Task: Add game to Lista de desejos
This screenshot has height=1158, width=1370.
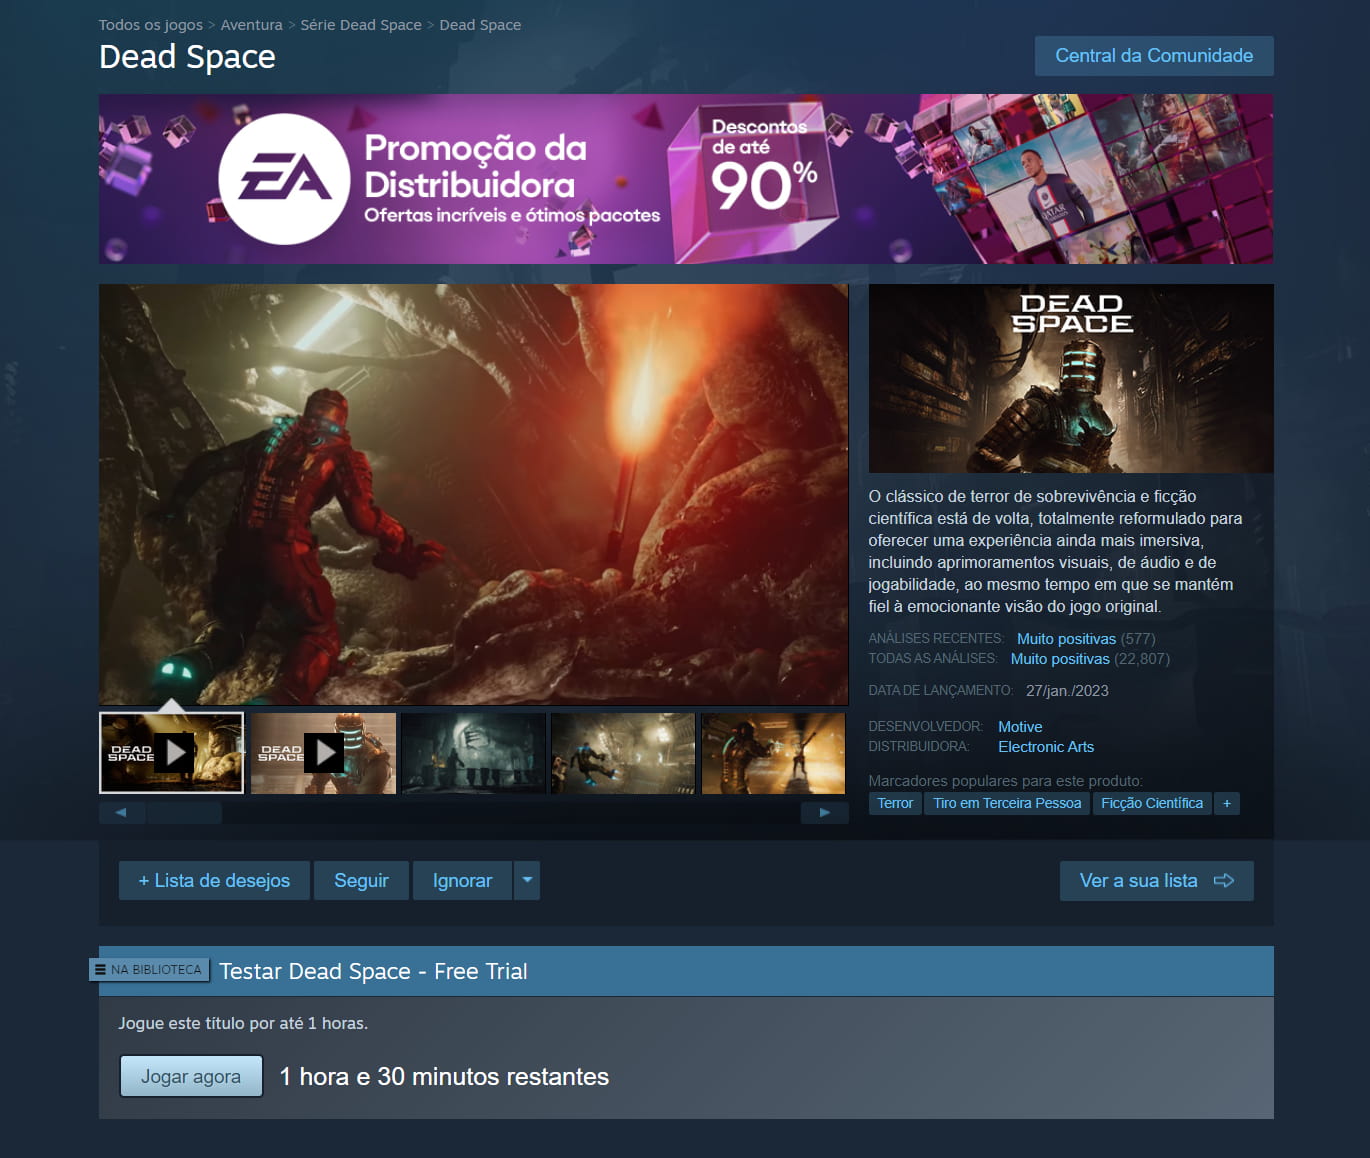Action: click(214, 881)
